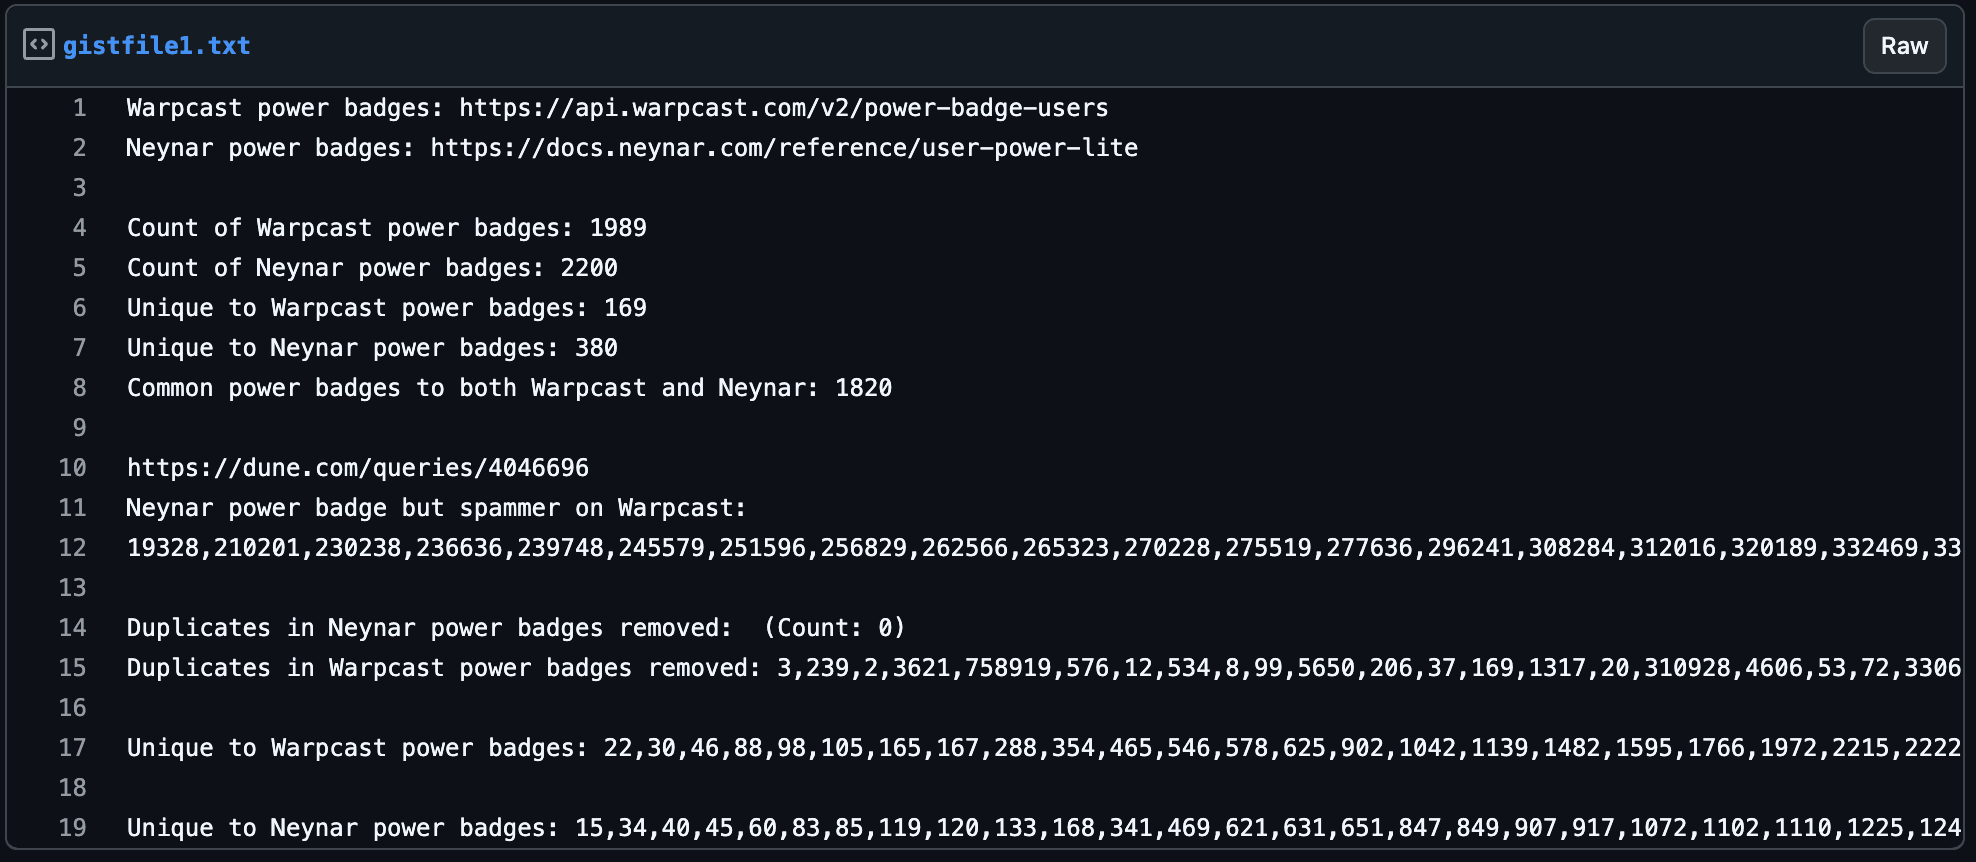
Task: Click the Common power badges line text
Action: click(x=509, y=388)
